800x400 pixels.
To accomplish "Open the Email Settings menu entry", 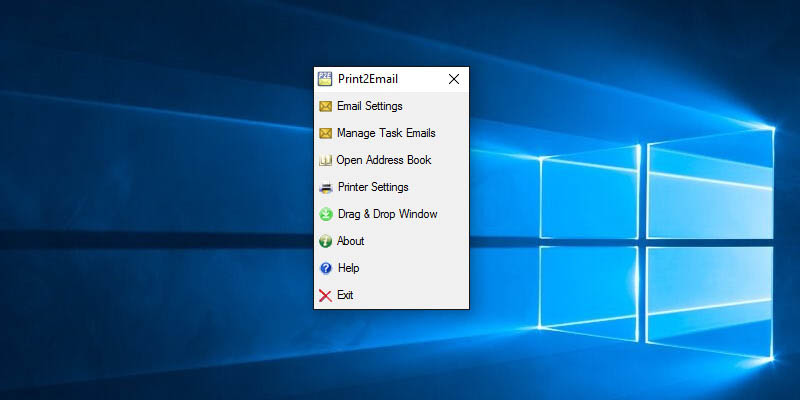I will coord(369,106).
